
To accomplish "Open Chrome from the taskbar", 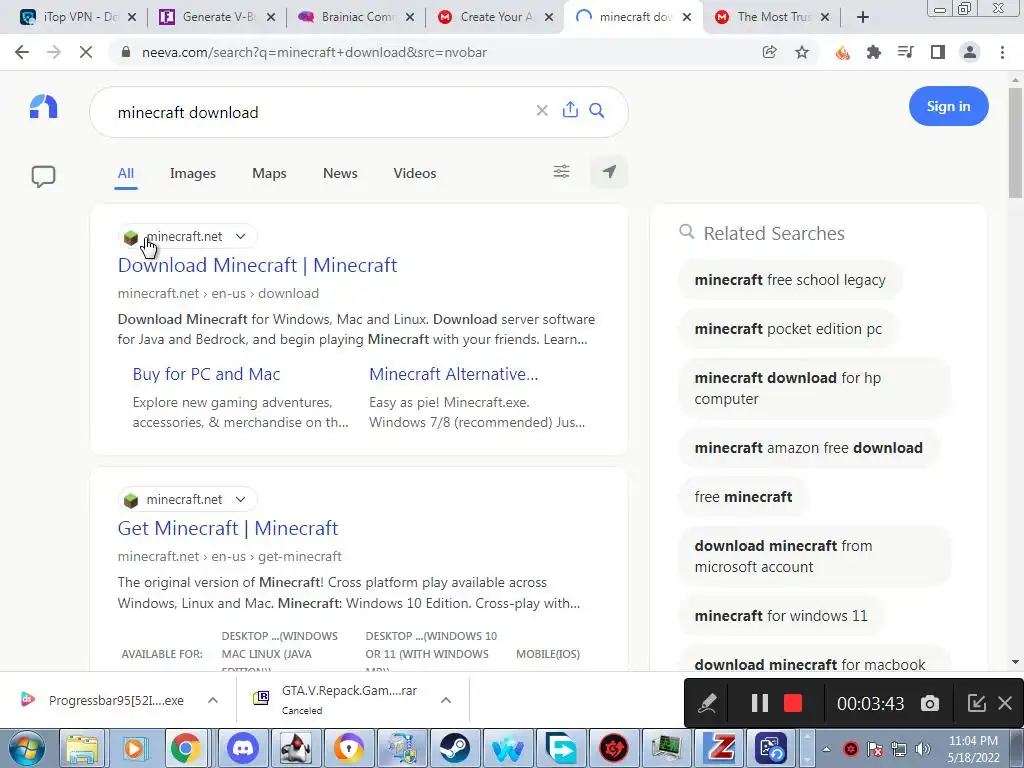I will (186, 748).
